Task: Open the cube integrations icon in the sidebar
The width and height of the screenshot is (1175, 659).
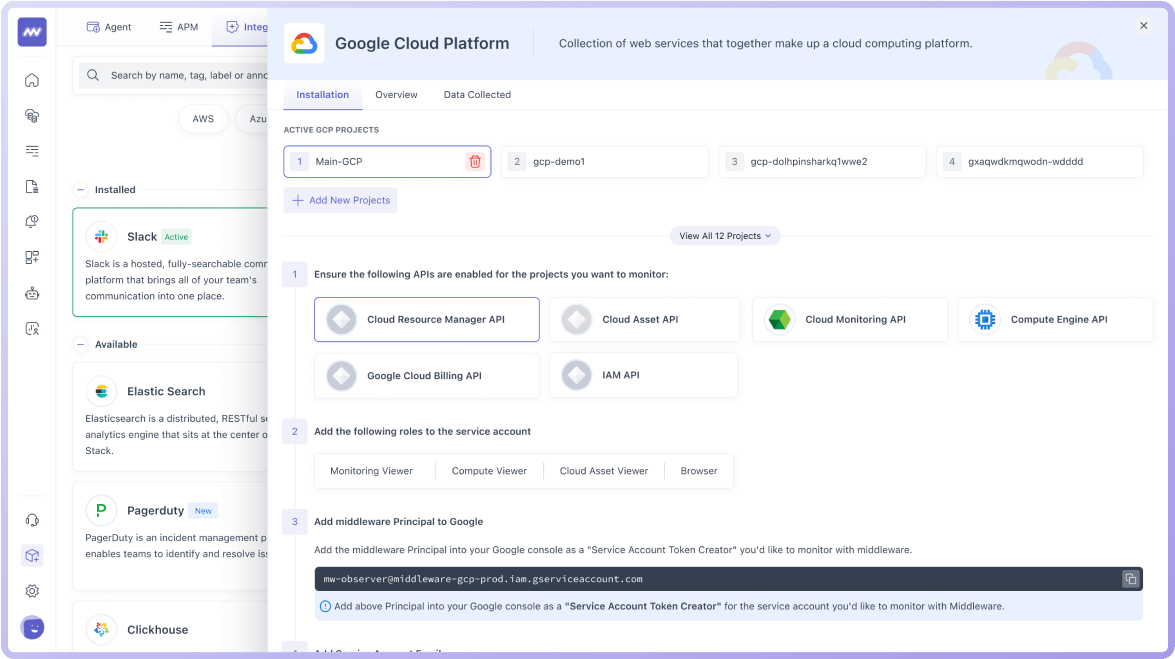Action: pos(32,556)
